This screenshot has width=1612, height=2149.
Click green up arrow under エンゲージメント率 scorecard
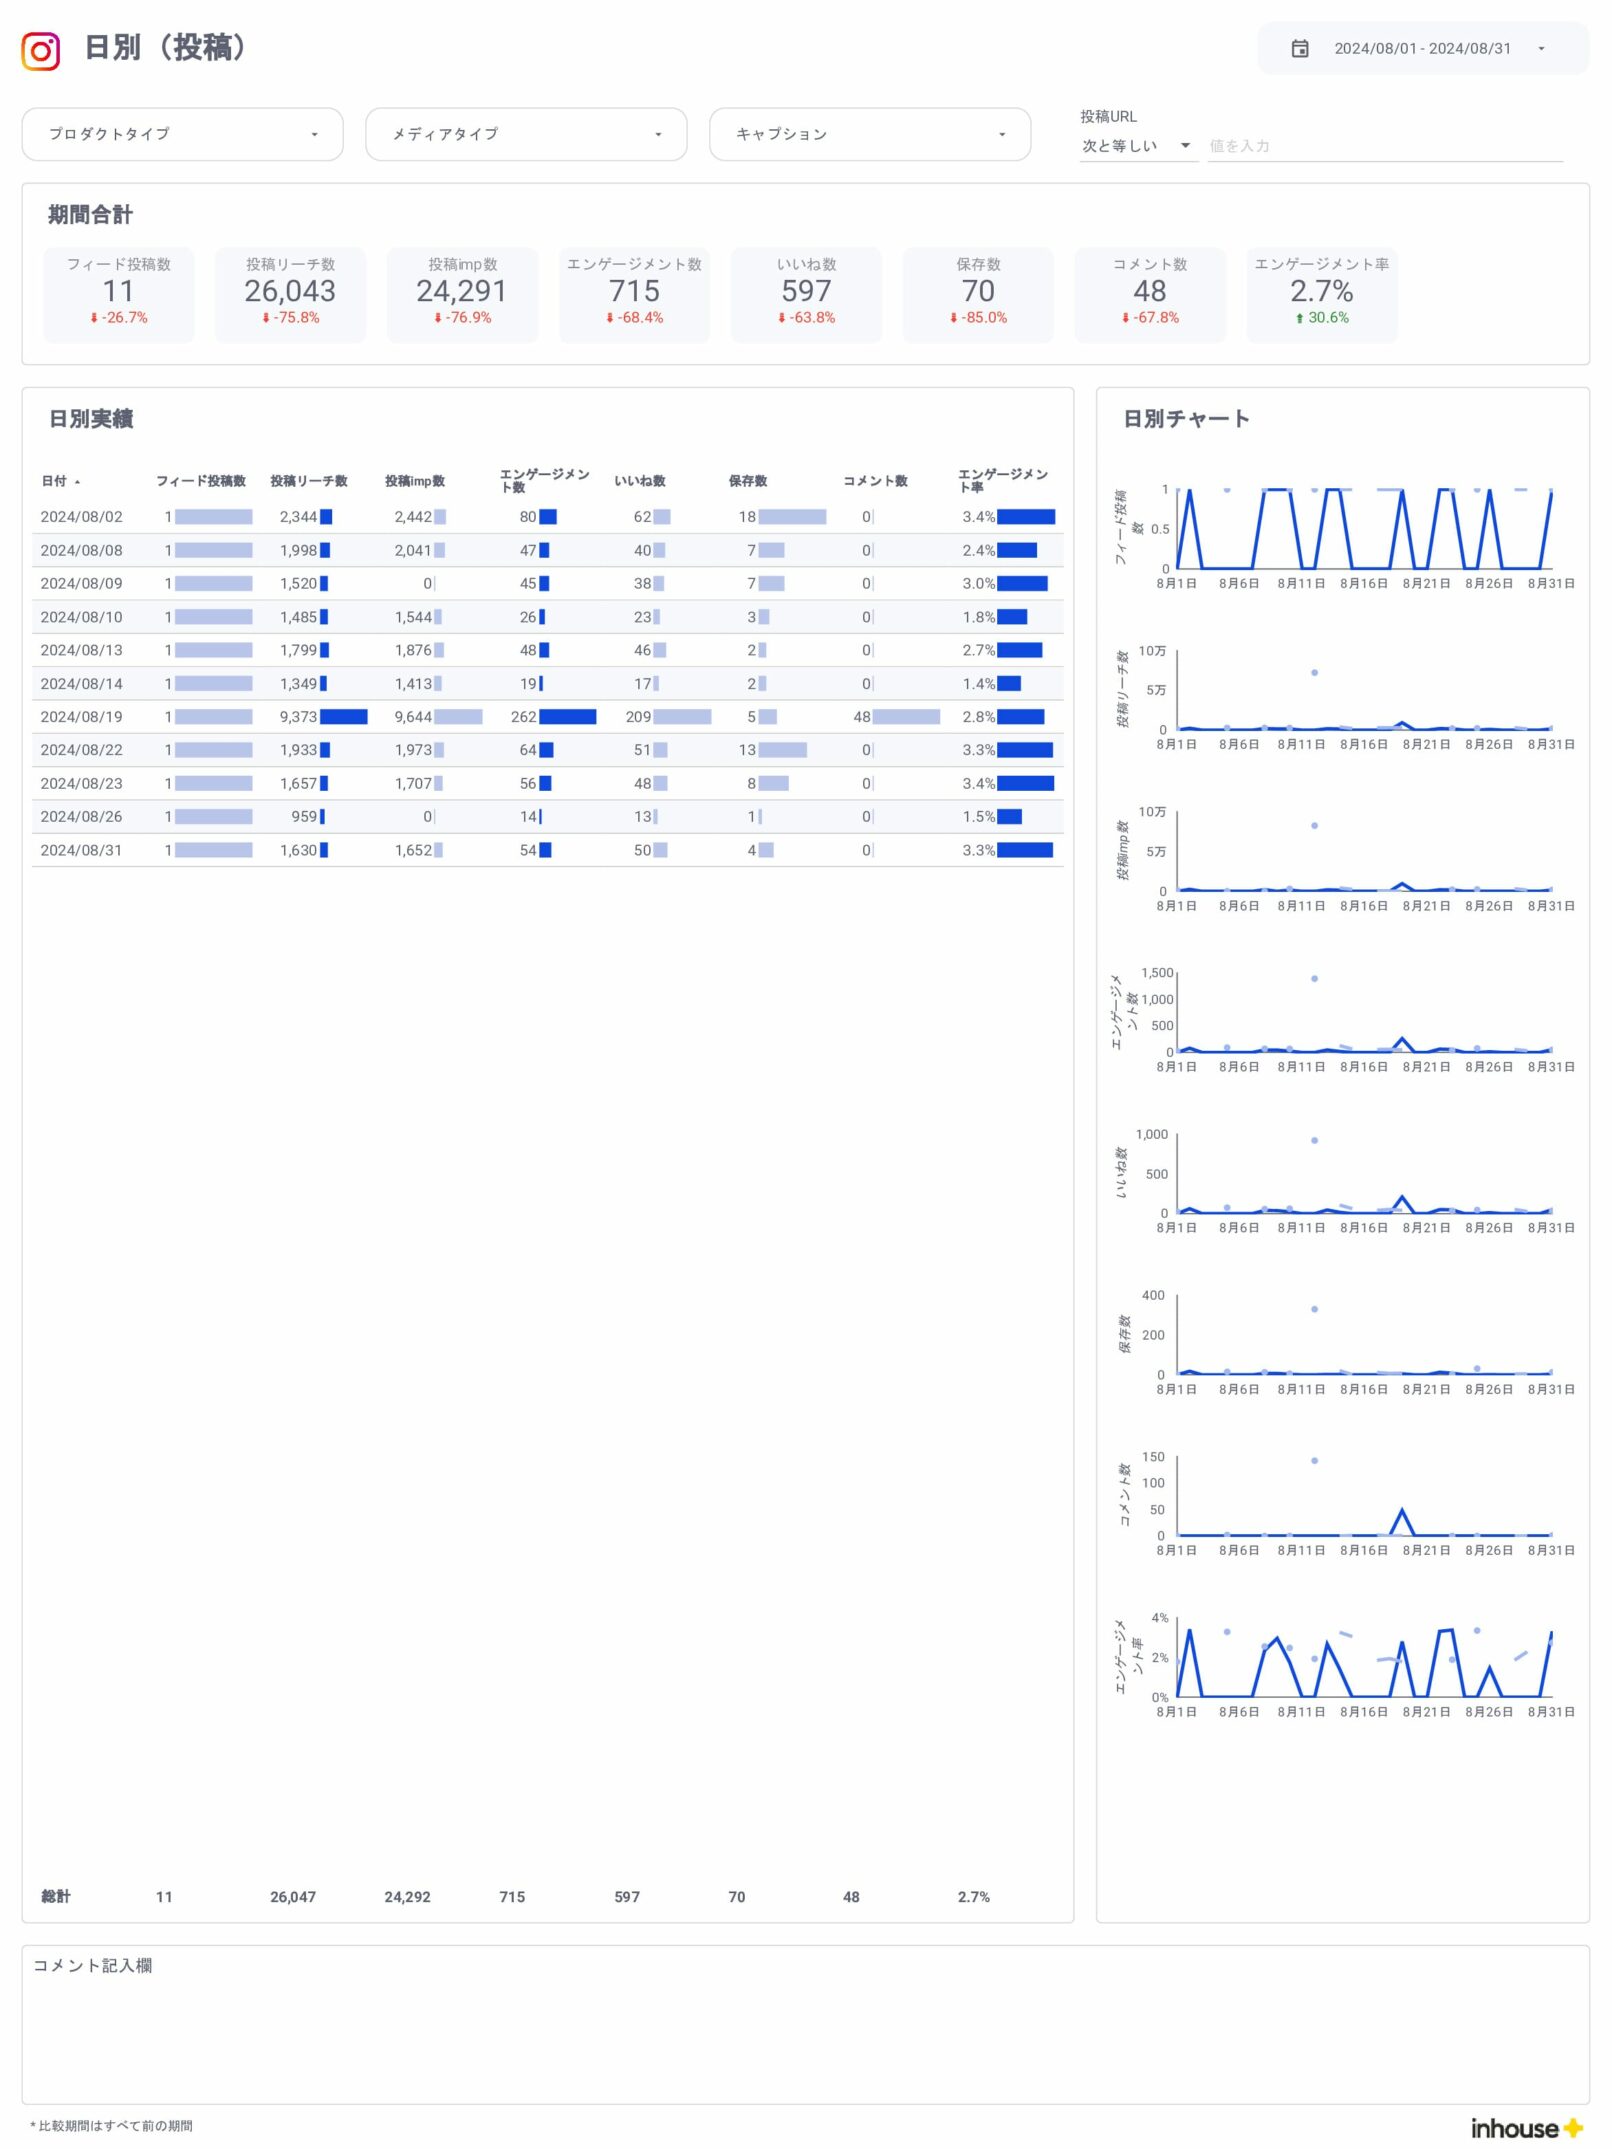pos(1299,318)
